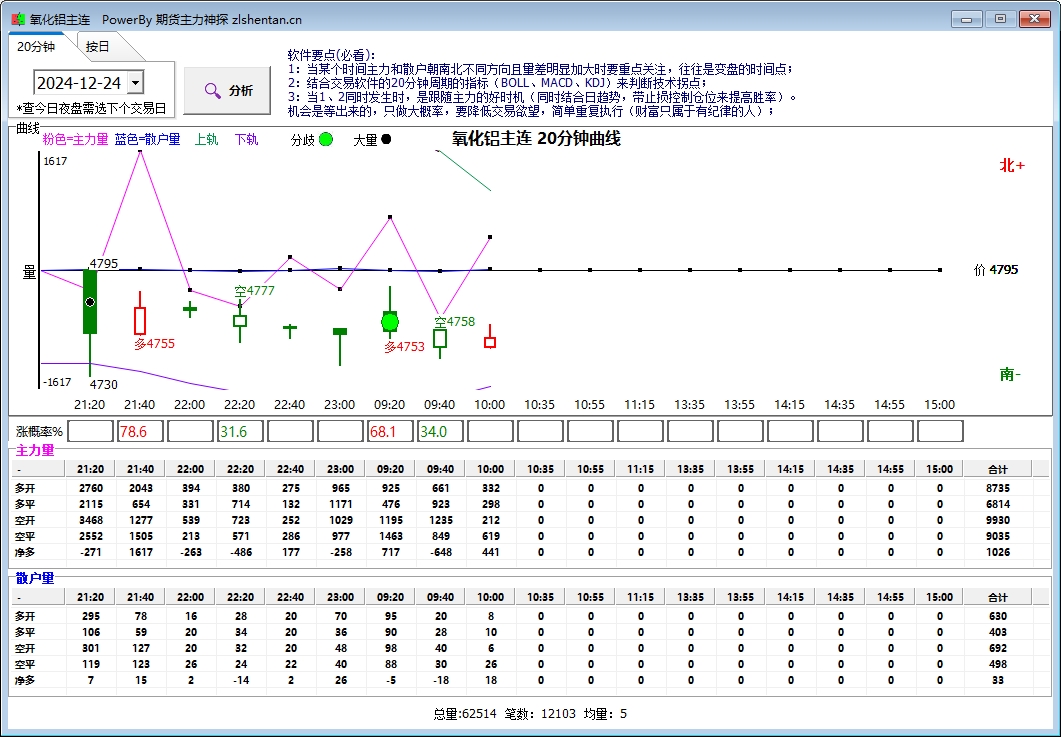This screenshot has width=1061, height=737.
Task: Click the hollow candle labeled 空4758
Action: [x=440, y=338]
